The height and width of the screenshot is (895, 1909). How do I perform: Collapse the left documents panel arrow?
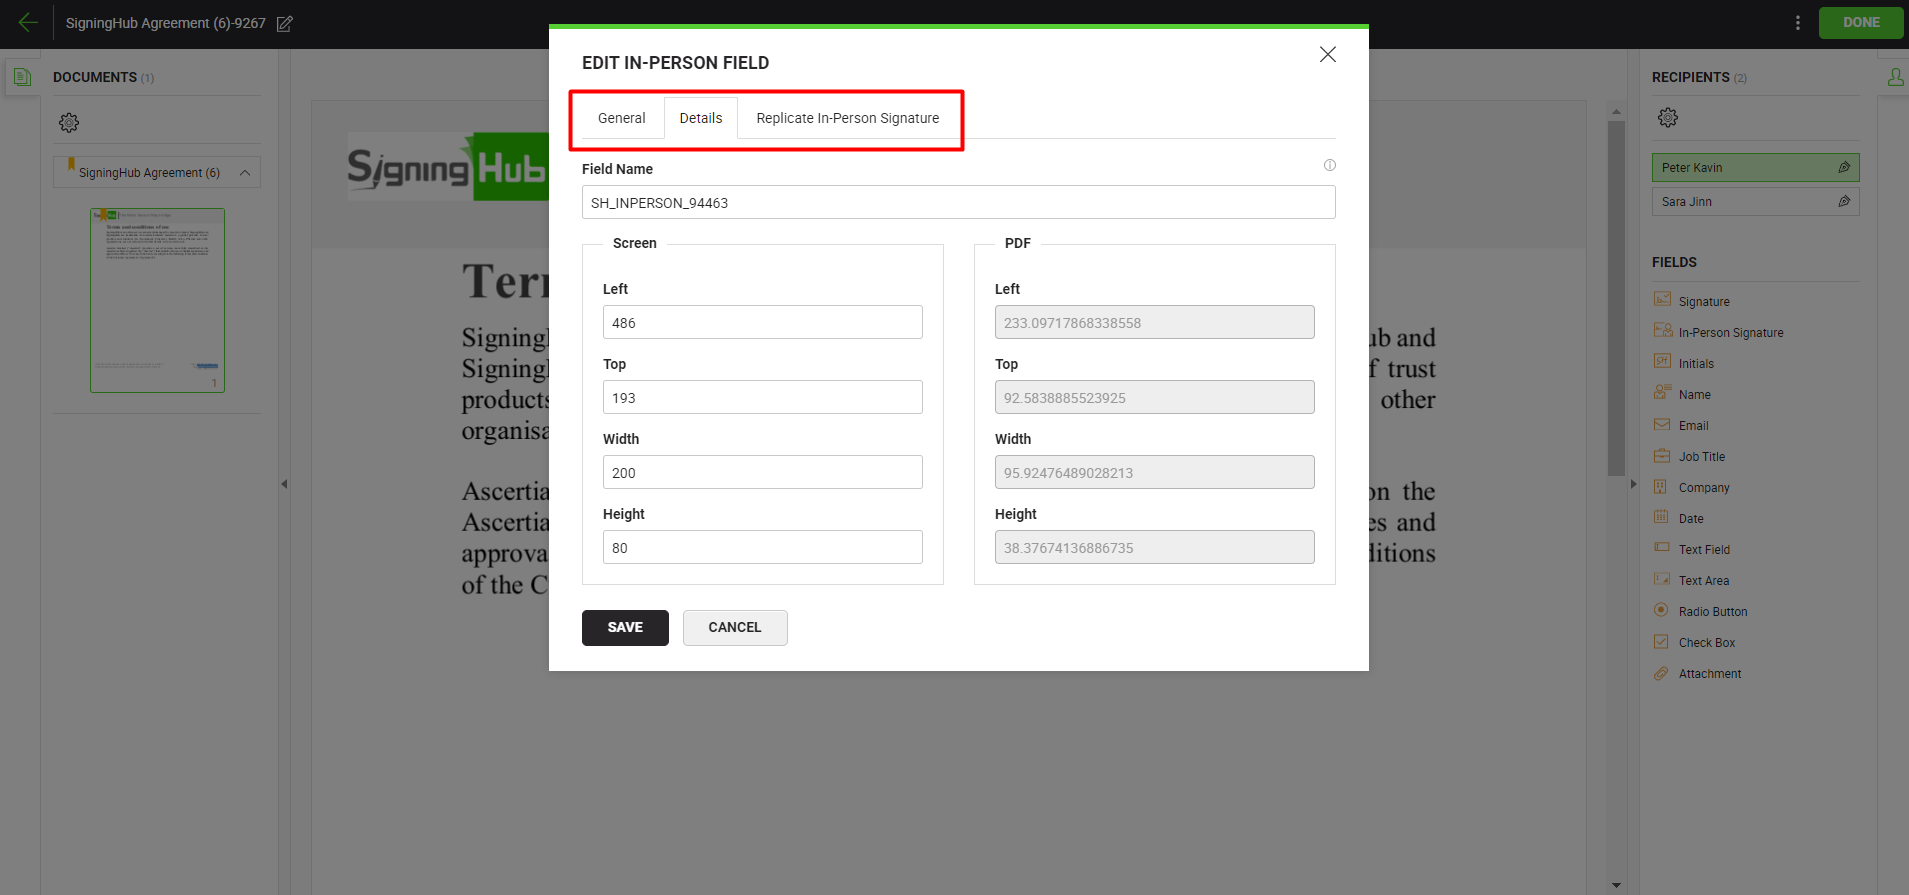click(284, 484)
